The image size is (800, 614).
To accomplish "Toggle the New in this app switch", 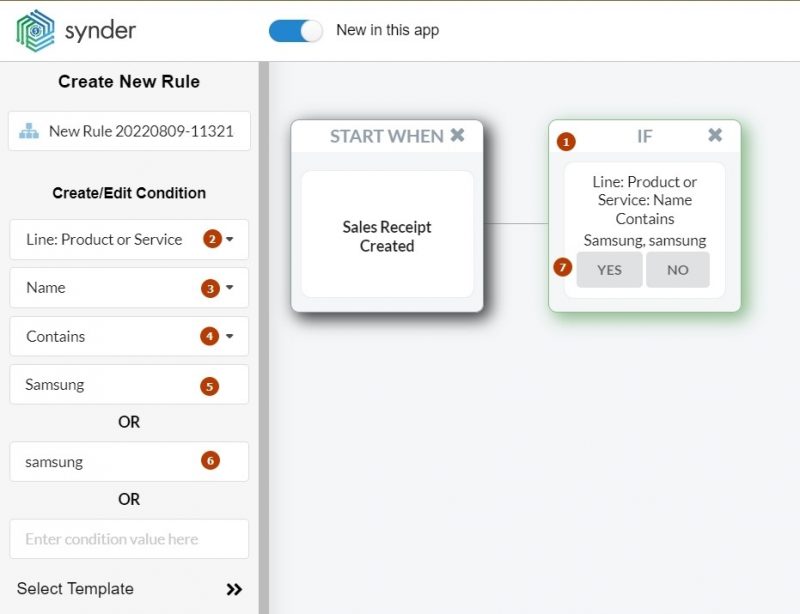I will click(294, 31).
